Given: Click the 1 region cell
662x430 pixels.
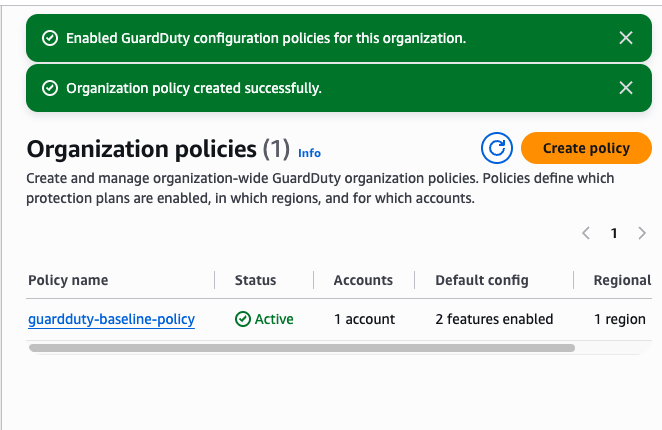Looking at the screenshot, I should pos(620,319).
